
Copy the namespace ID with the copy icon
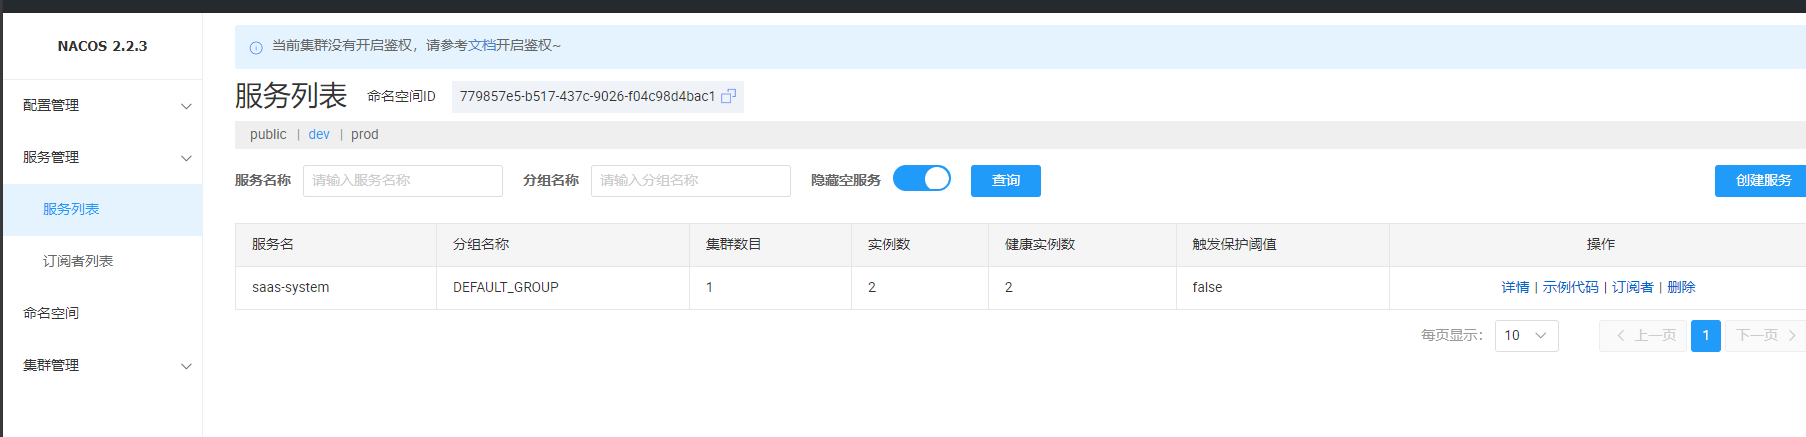[x=728, y=96]
